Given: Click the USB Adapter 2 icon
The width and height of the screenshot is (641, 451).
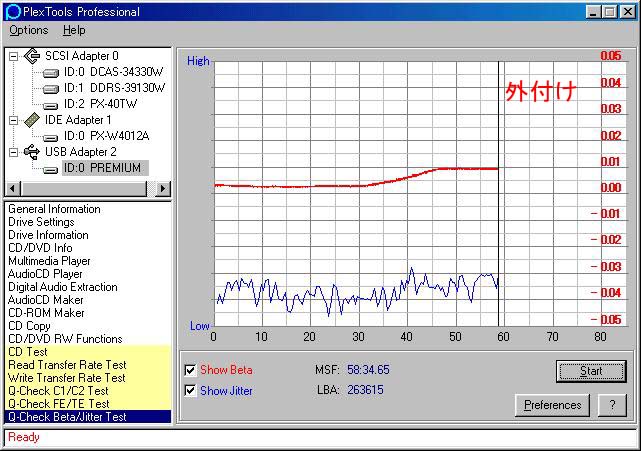Looking at the screenshot, I should [x=32, y=152].
